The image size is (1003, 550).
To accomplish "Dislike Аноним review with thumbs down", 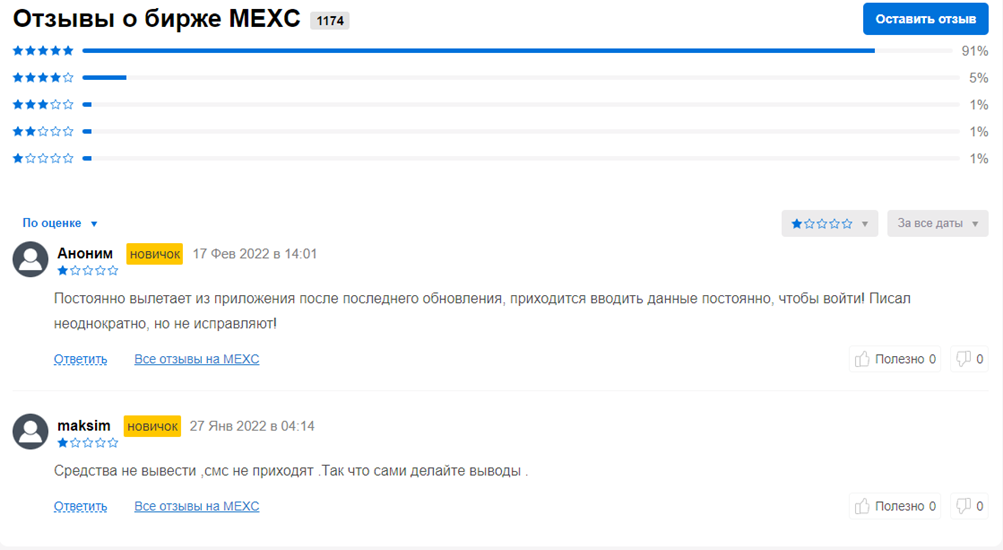I will pyautogui.click(x=969, y=359).
